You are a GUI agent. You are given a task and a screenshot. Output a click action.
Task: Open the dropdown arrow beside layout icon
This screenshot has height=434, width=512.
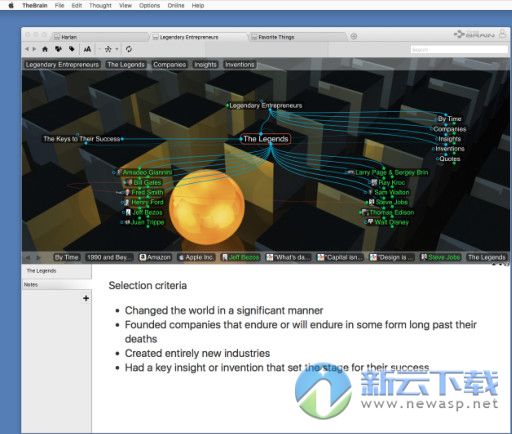tap(117, 49)
